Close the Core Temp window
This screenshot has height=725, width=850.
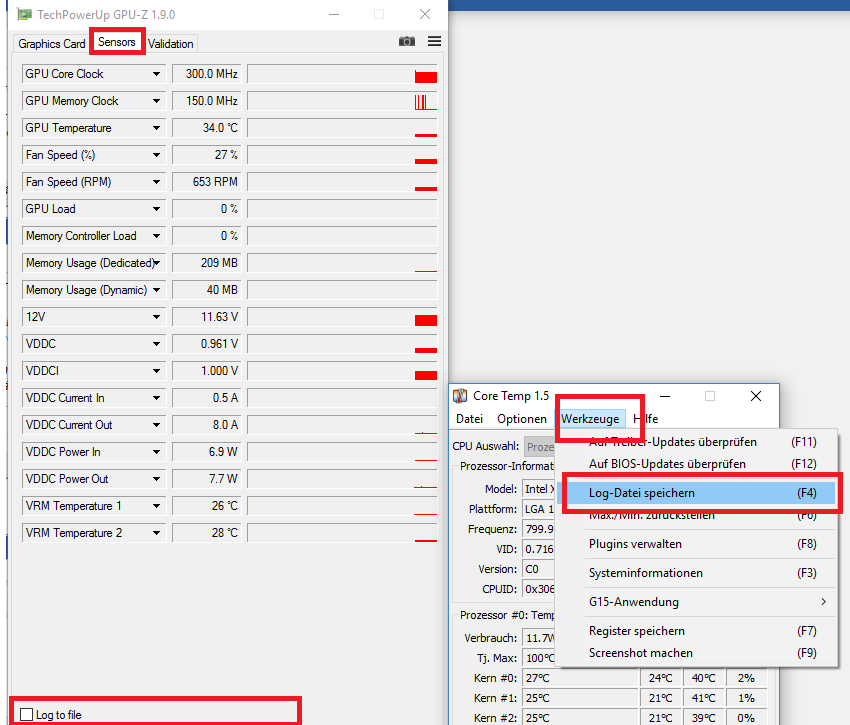[x=756, y=396]
